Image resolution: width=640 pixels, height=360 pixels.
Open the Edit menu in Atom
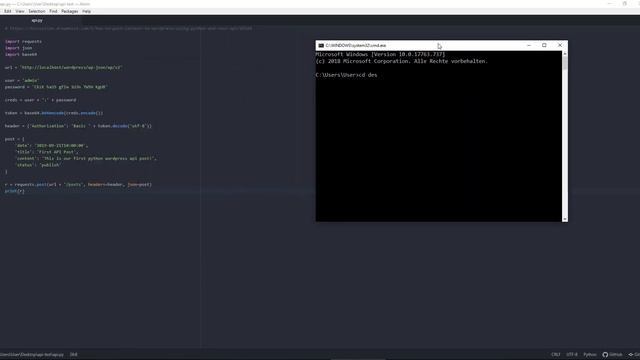pyautogui.click(x=8, y=11)
